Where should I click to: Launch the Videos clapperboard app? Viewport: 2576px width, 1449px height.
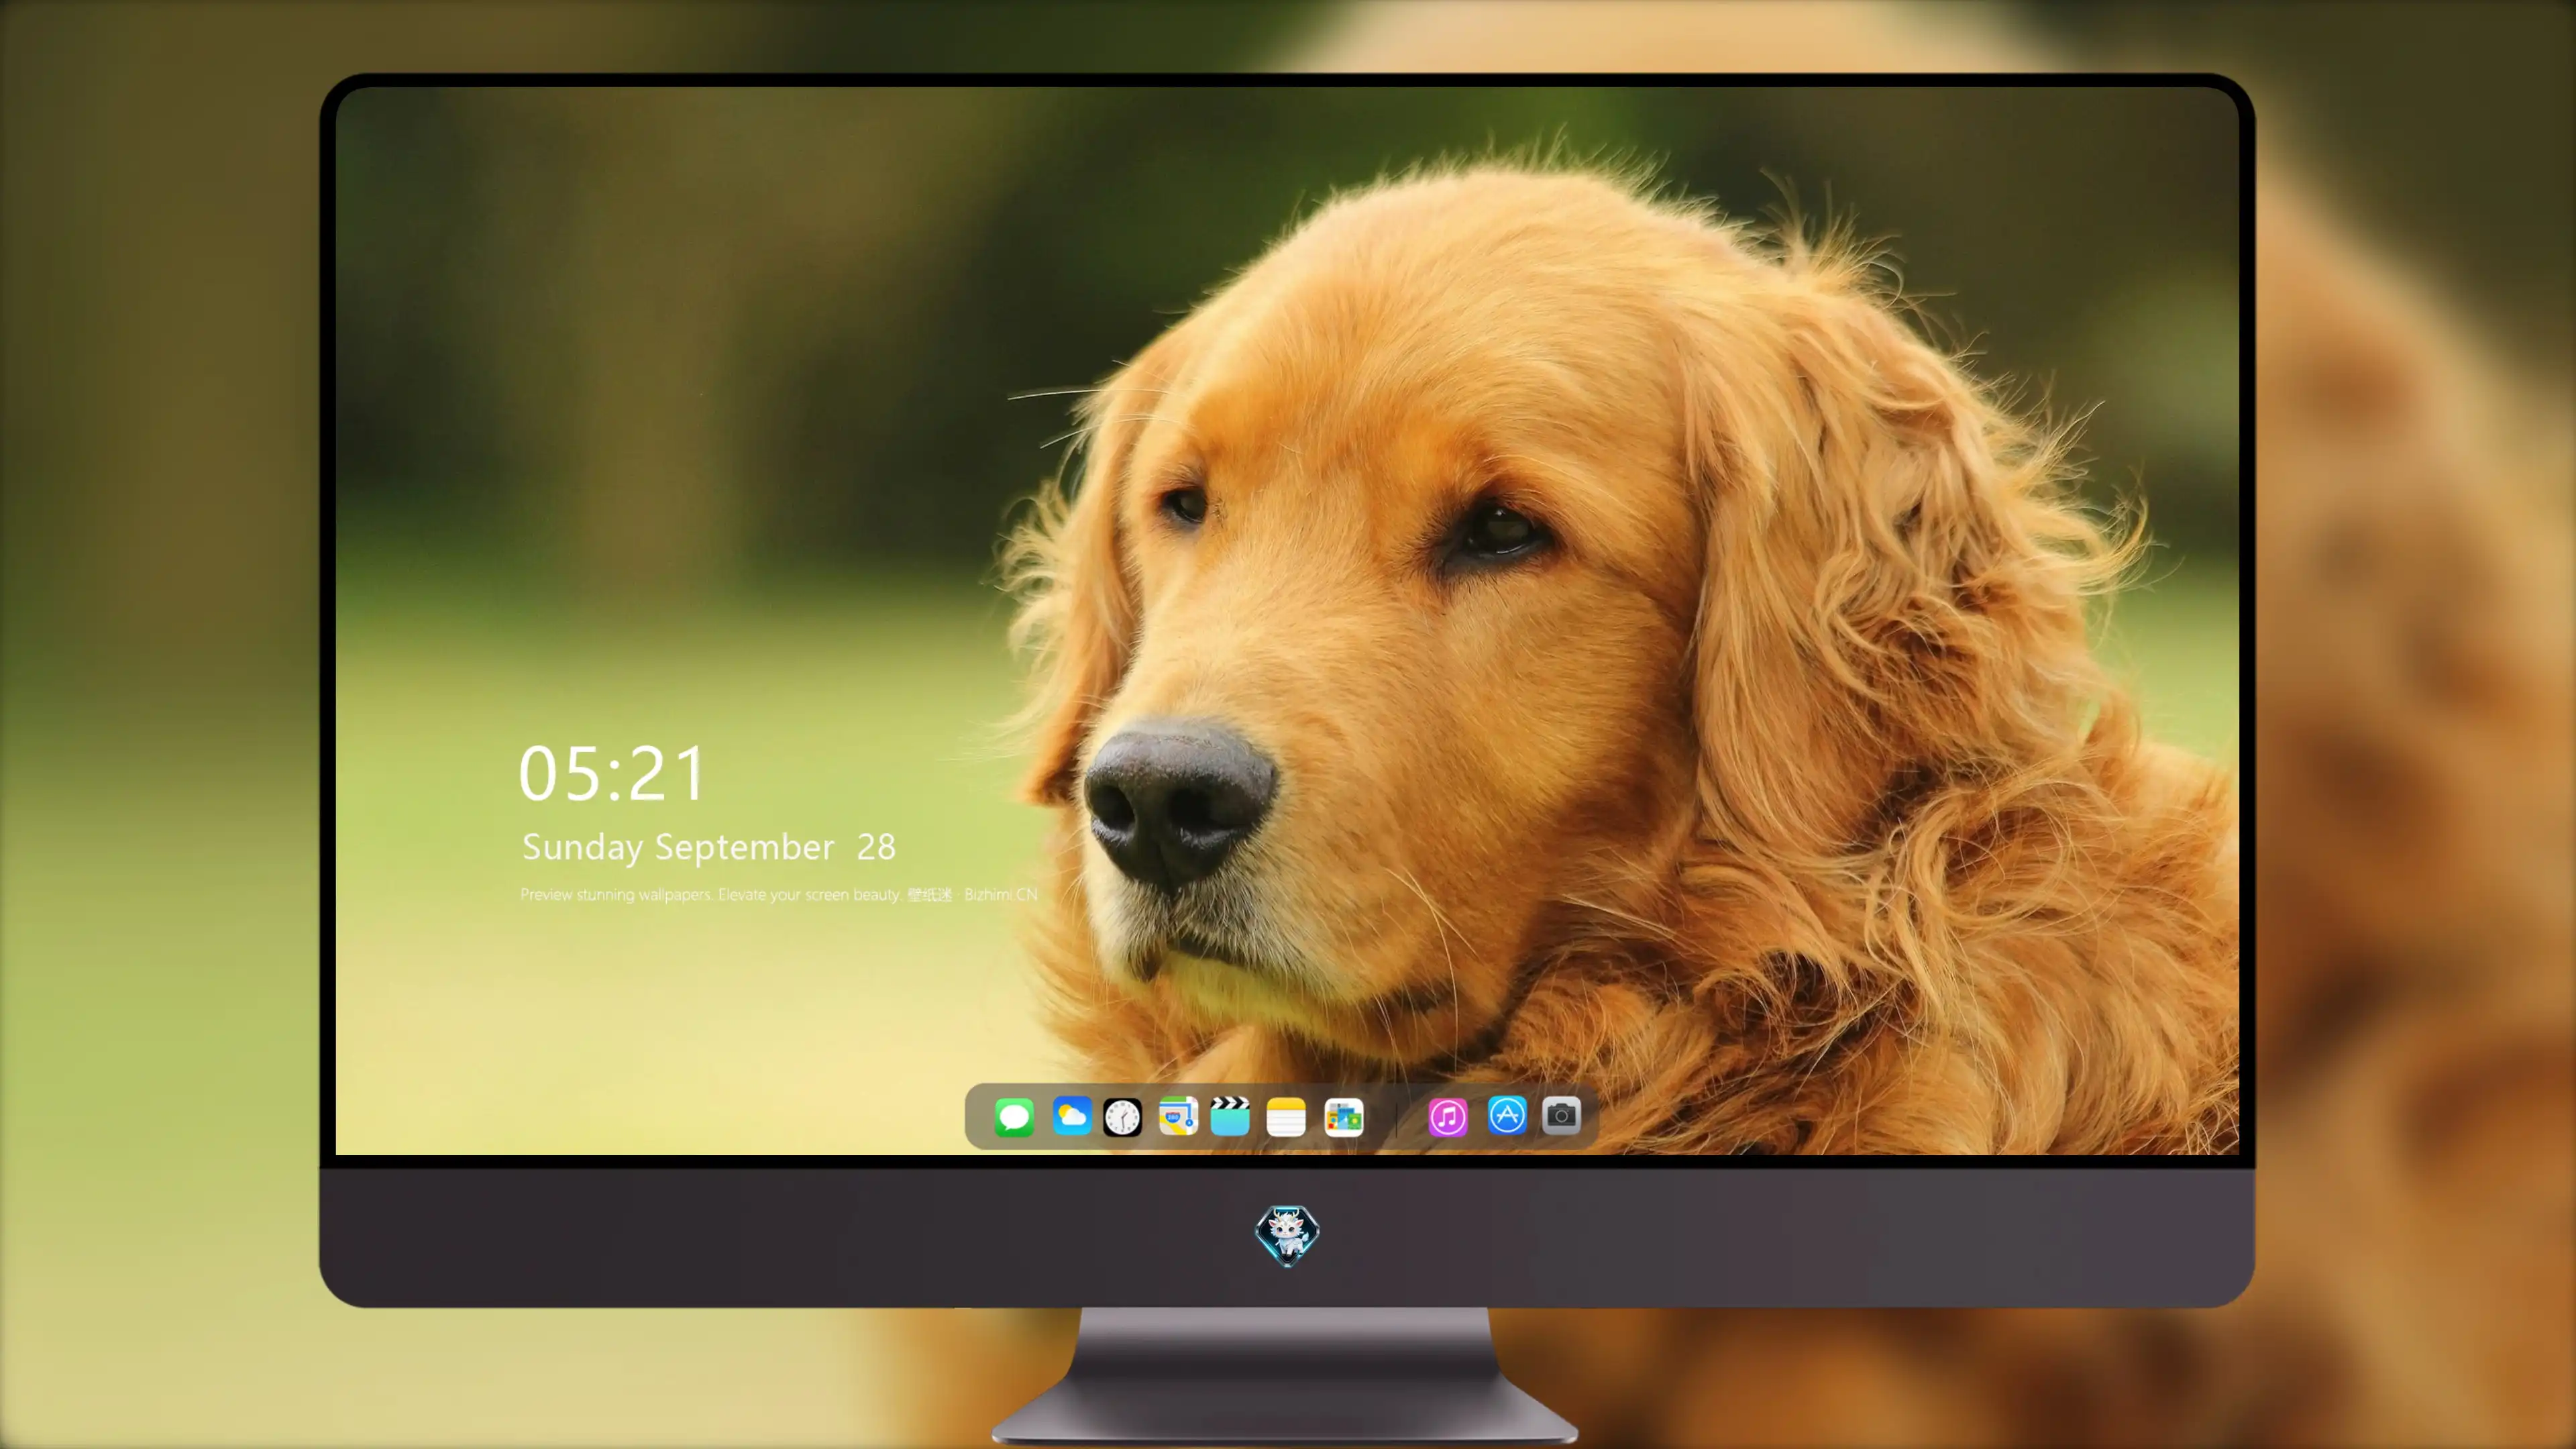coord(1230,1116)
